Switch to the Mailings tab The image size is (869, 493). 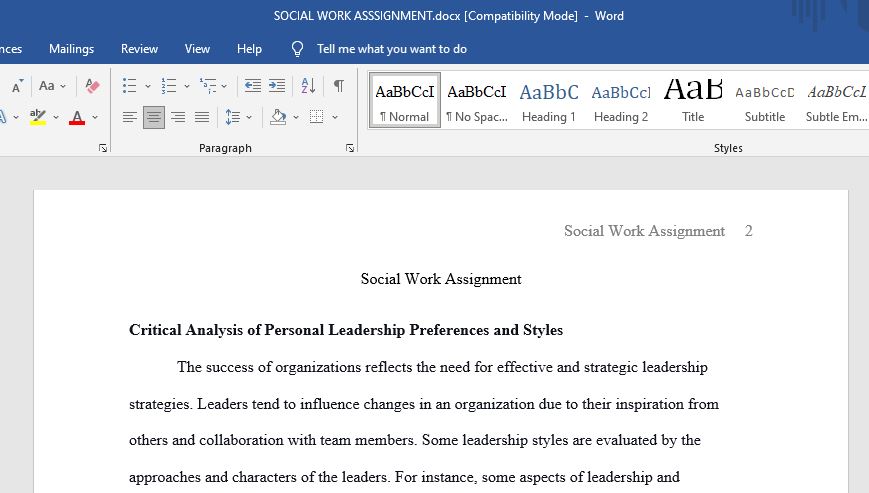click(x=71, y=49)
